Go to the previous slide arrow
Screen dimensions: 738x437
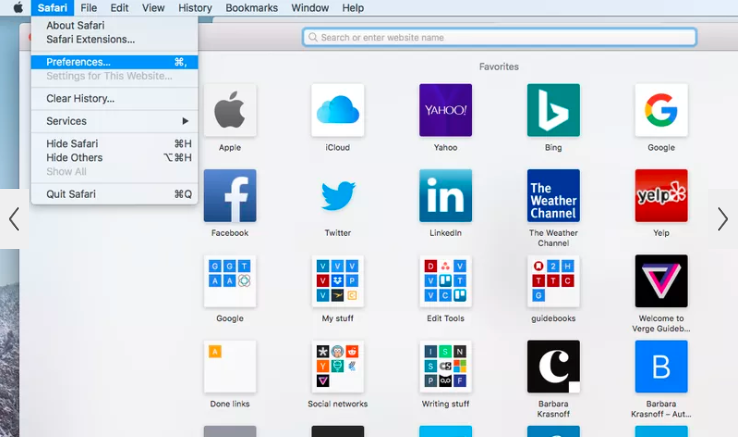(14, 219)
